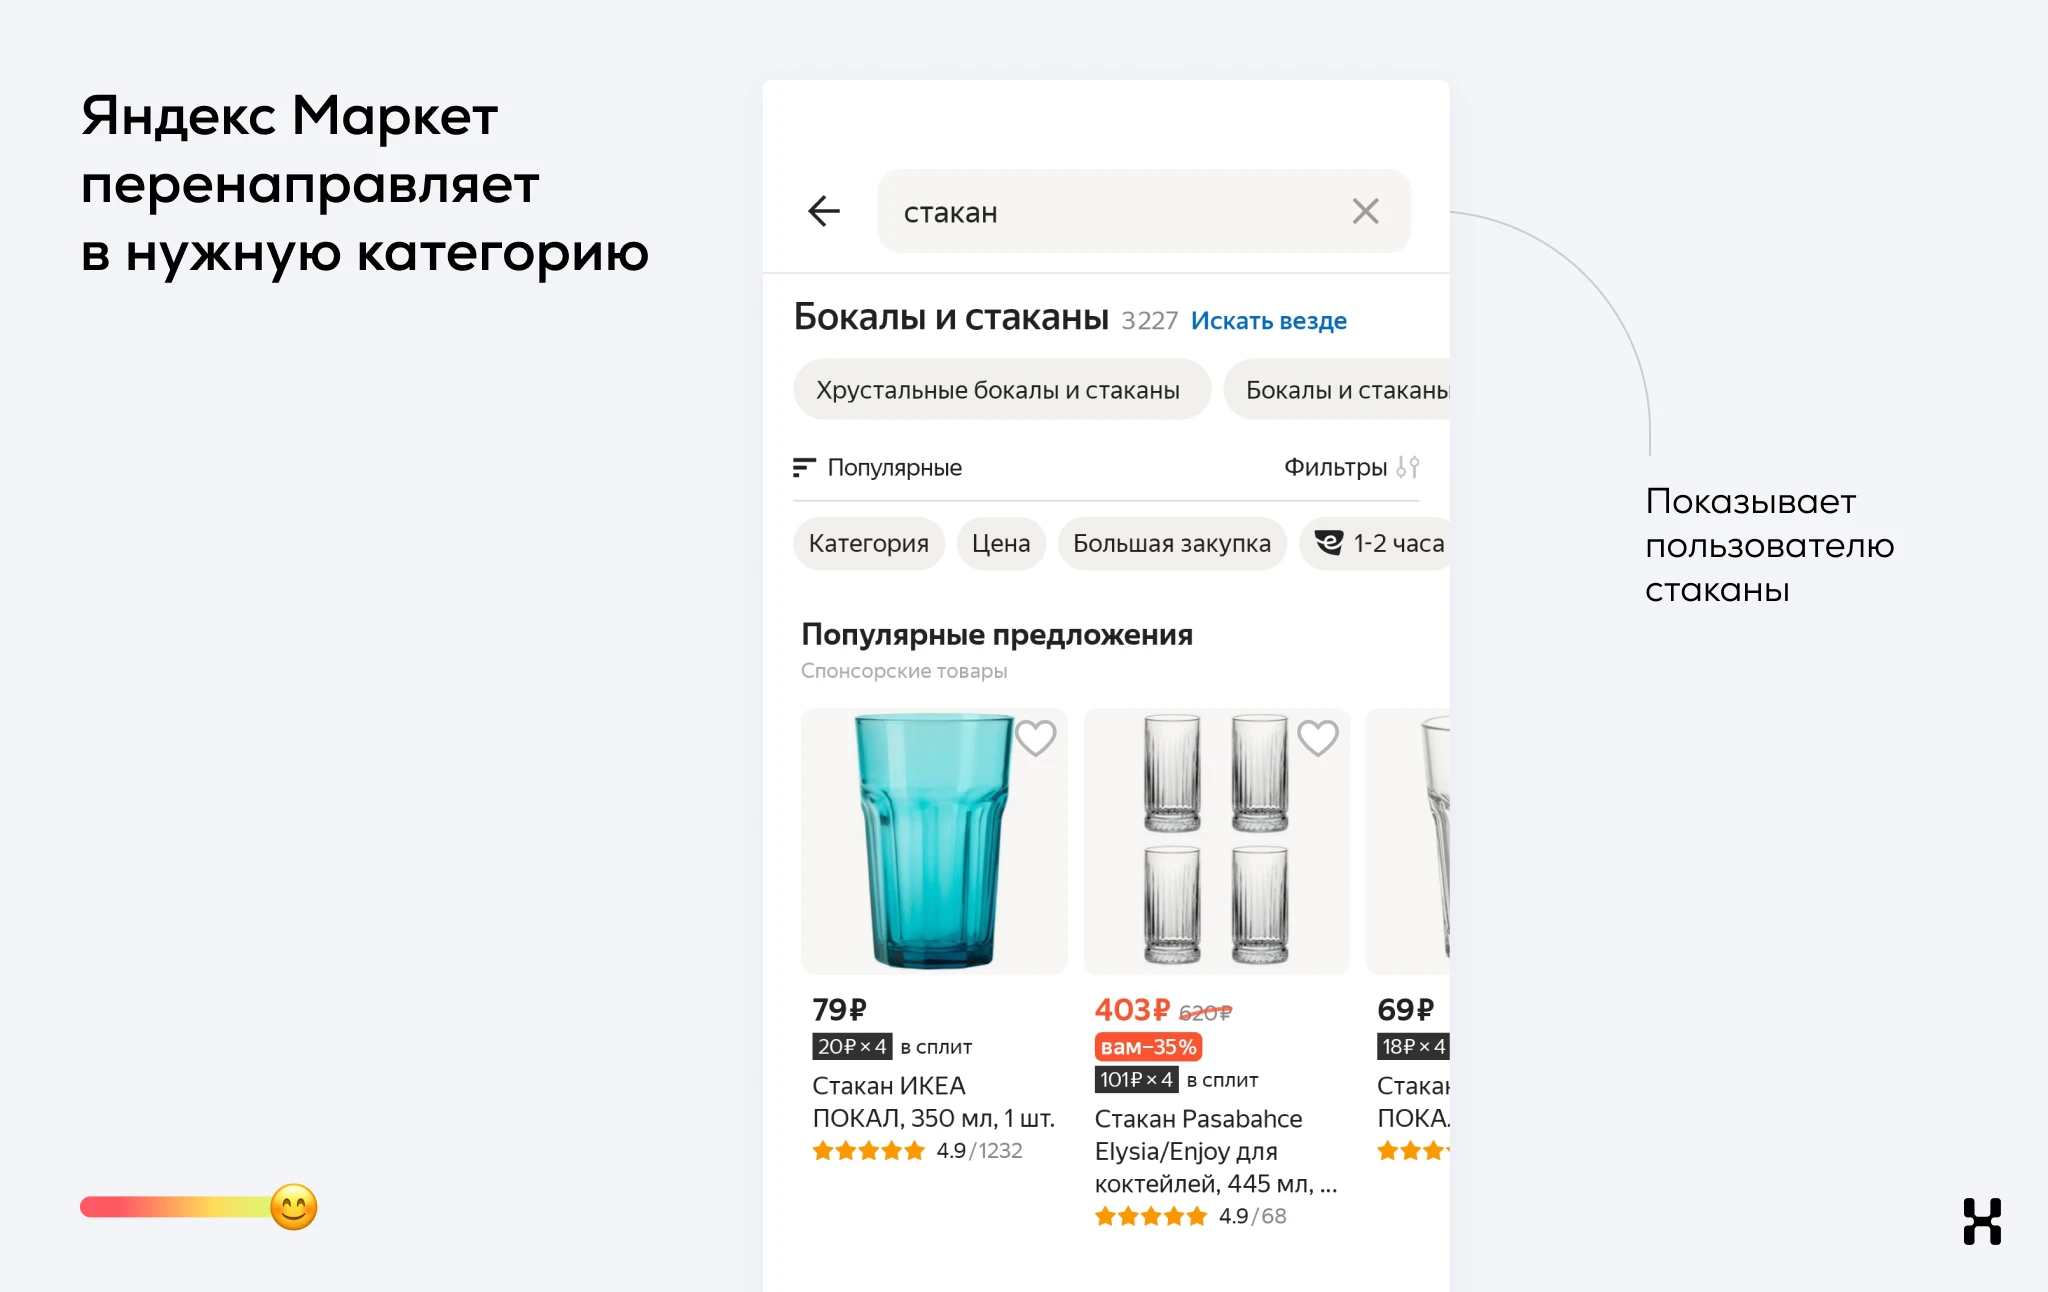
Task: Click the search field containing стакан
Action: point(1144,211)
